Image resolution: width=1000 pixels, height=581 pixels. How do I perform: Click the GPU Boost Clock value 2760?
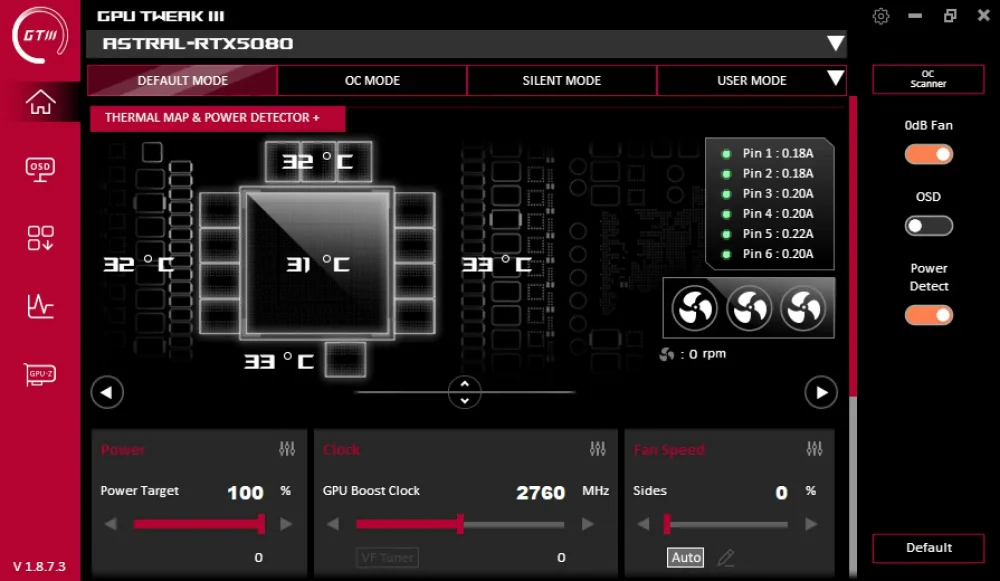coord(540,492)
